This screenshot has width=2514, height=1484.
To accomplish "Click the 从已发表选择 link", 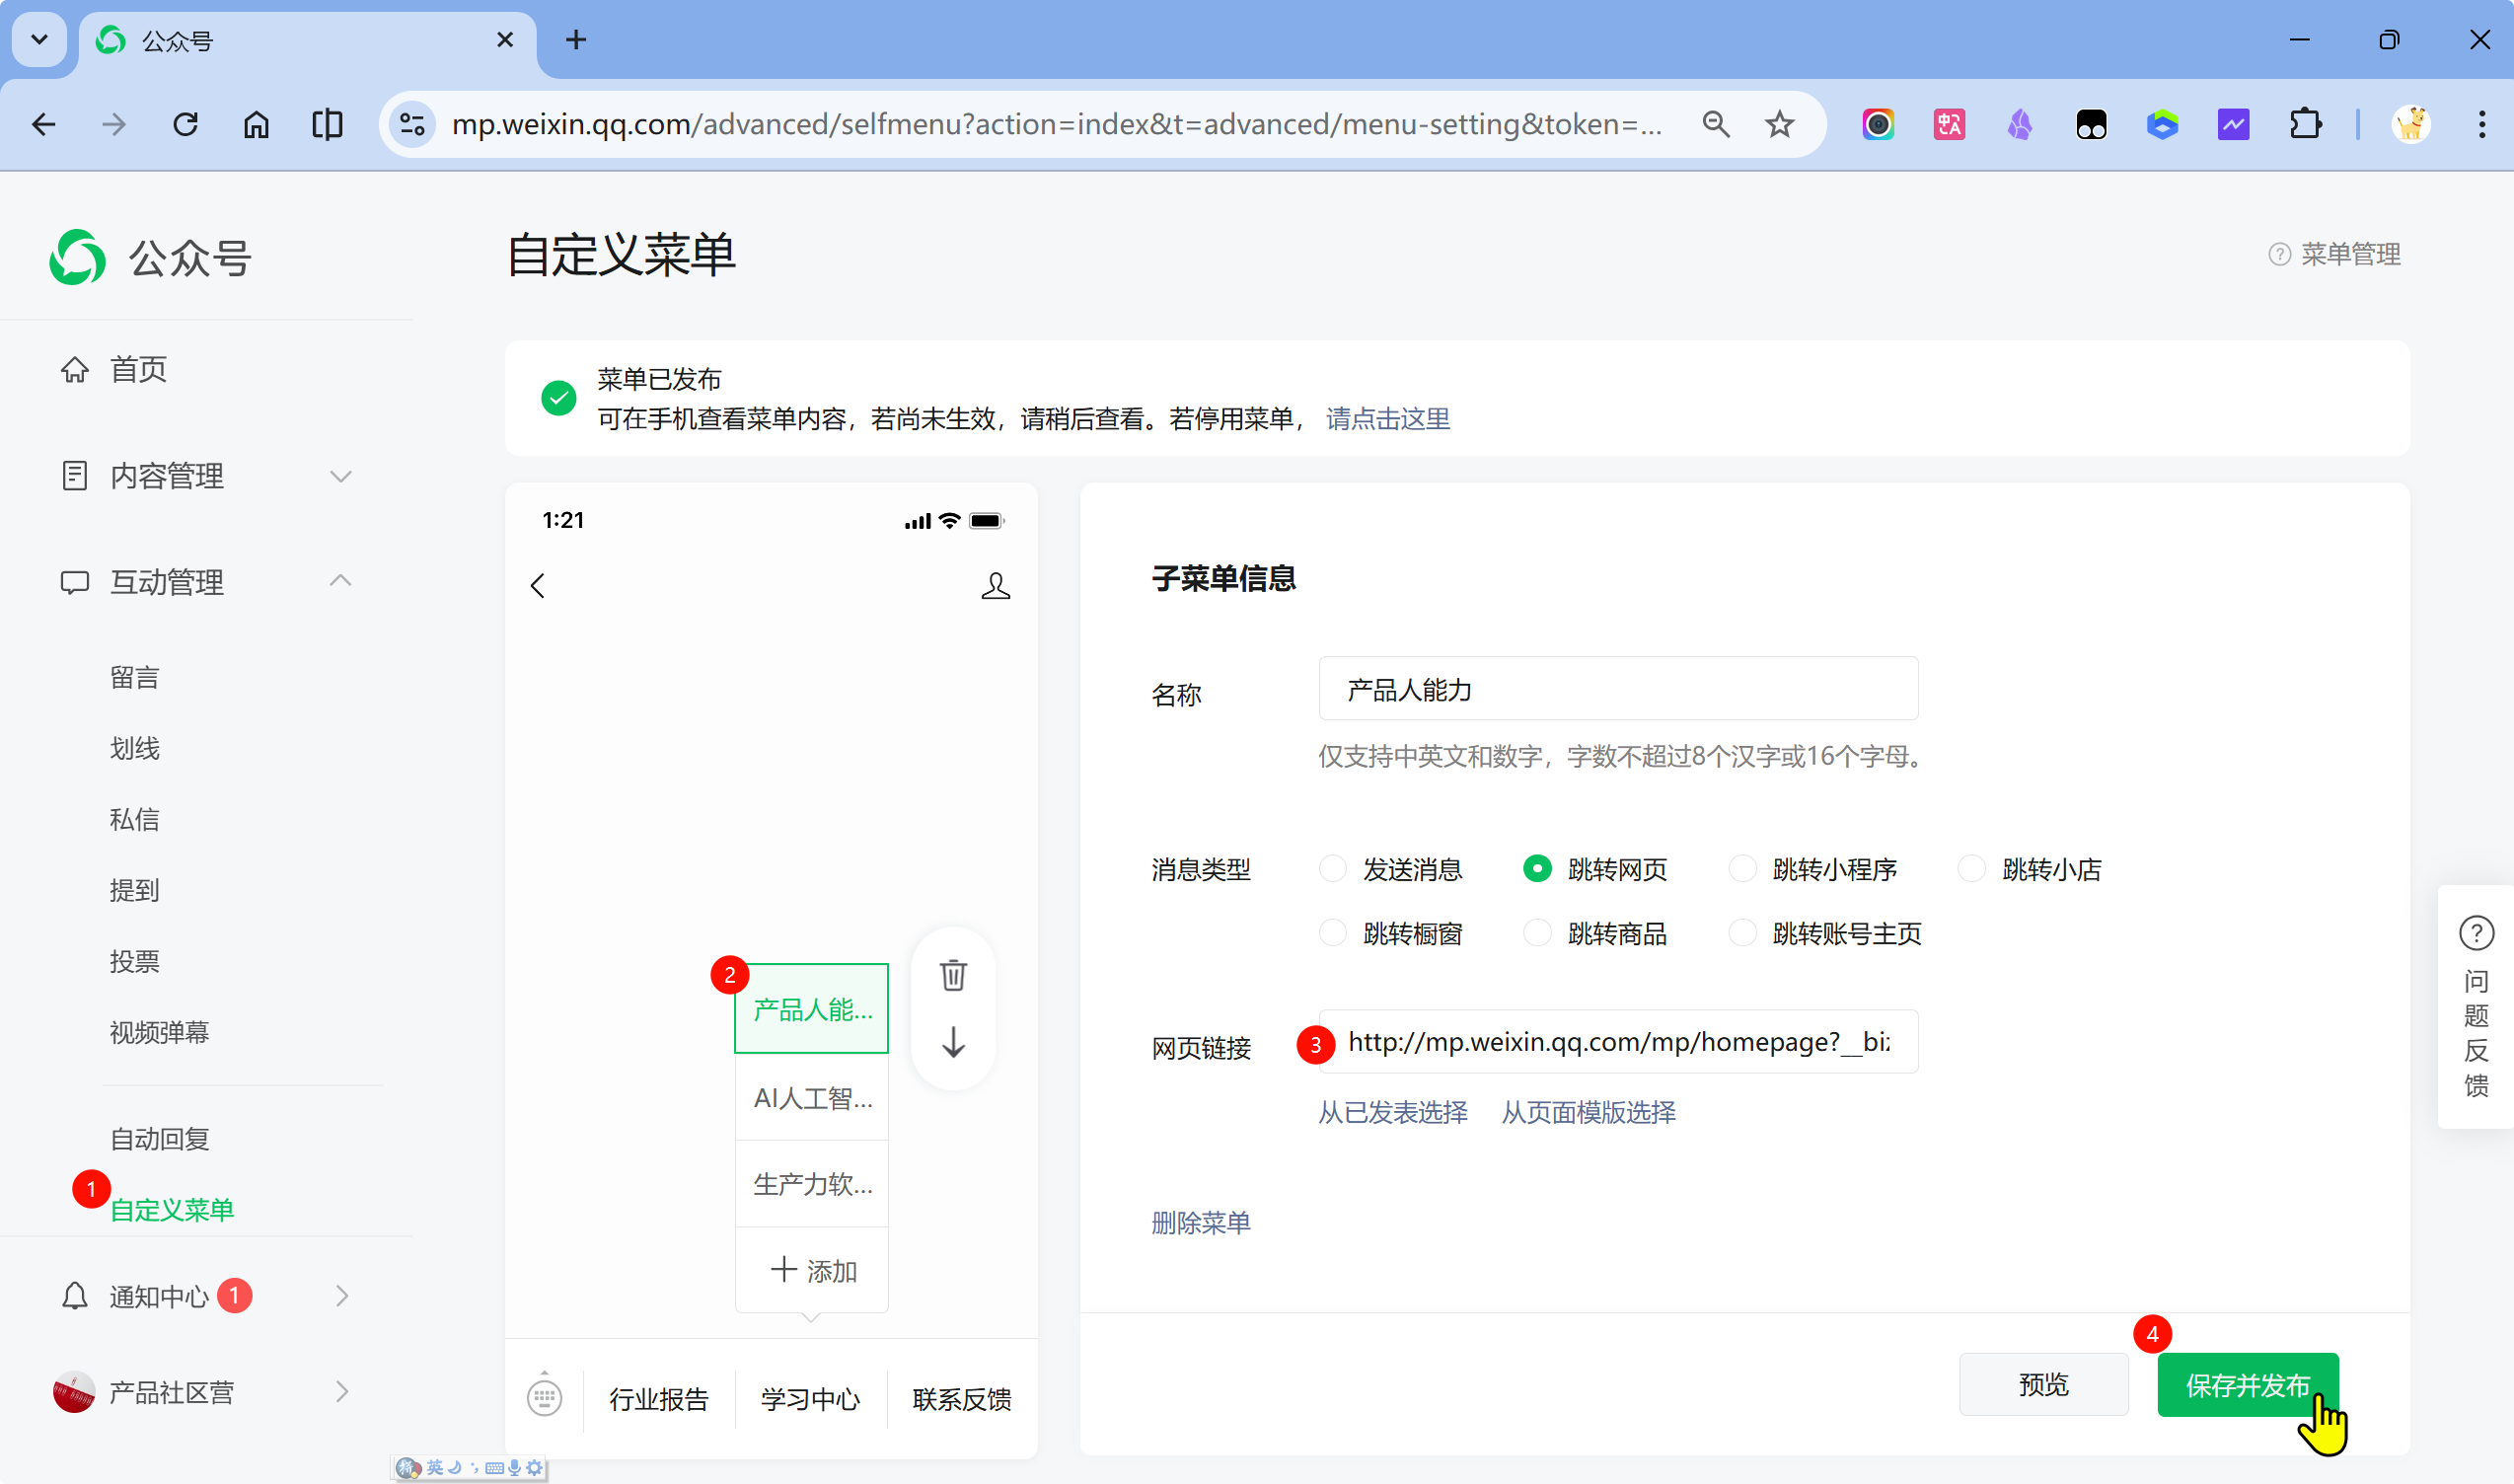I will pyautogui.click(x=1392, y=1112).
